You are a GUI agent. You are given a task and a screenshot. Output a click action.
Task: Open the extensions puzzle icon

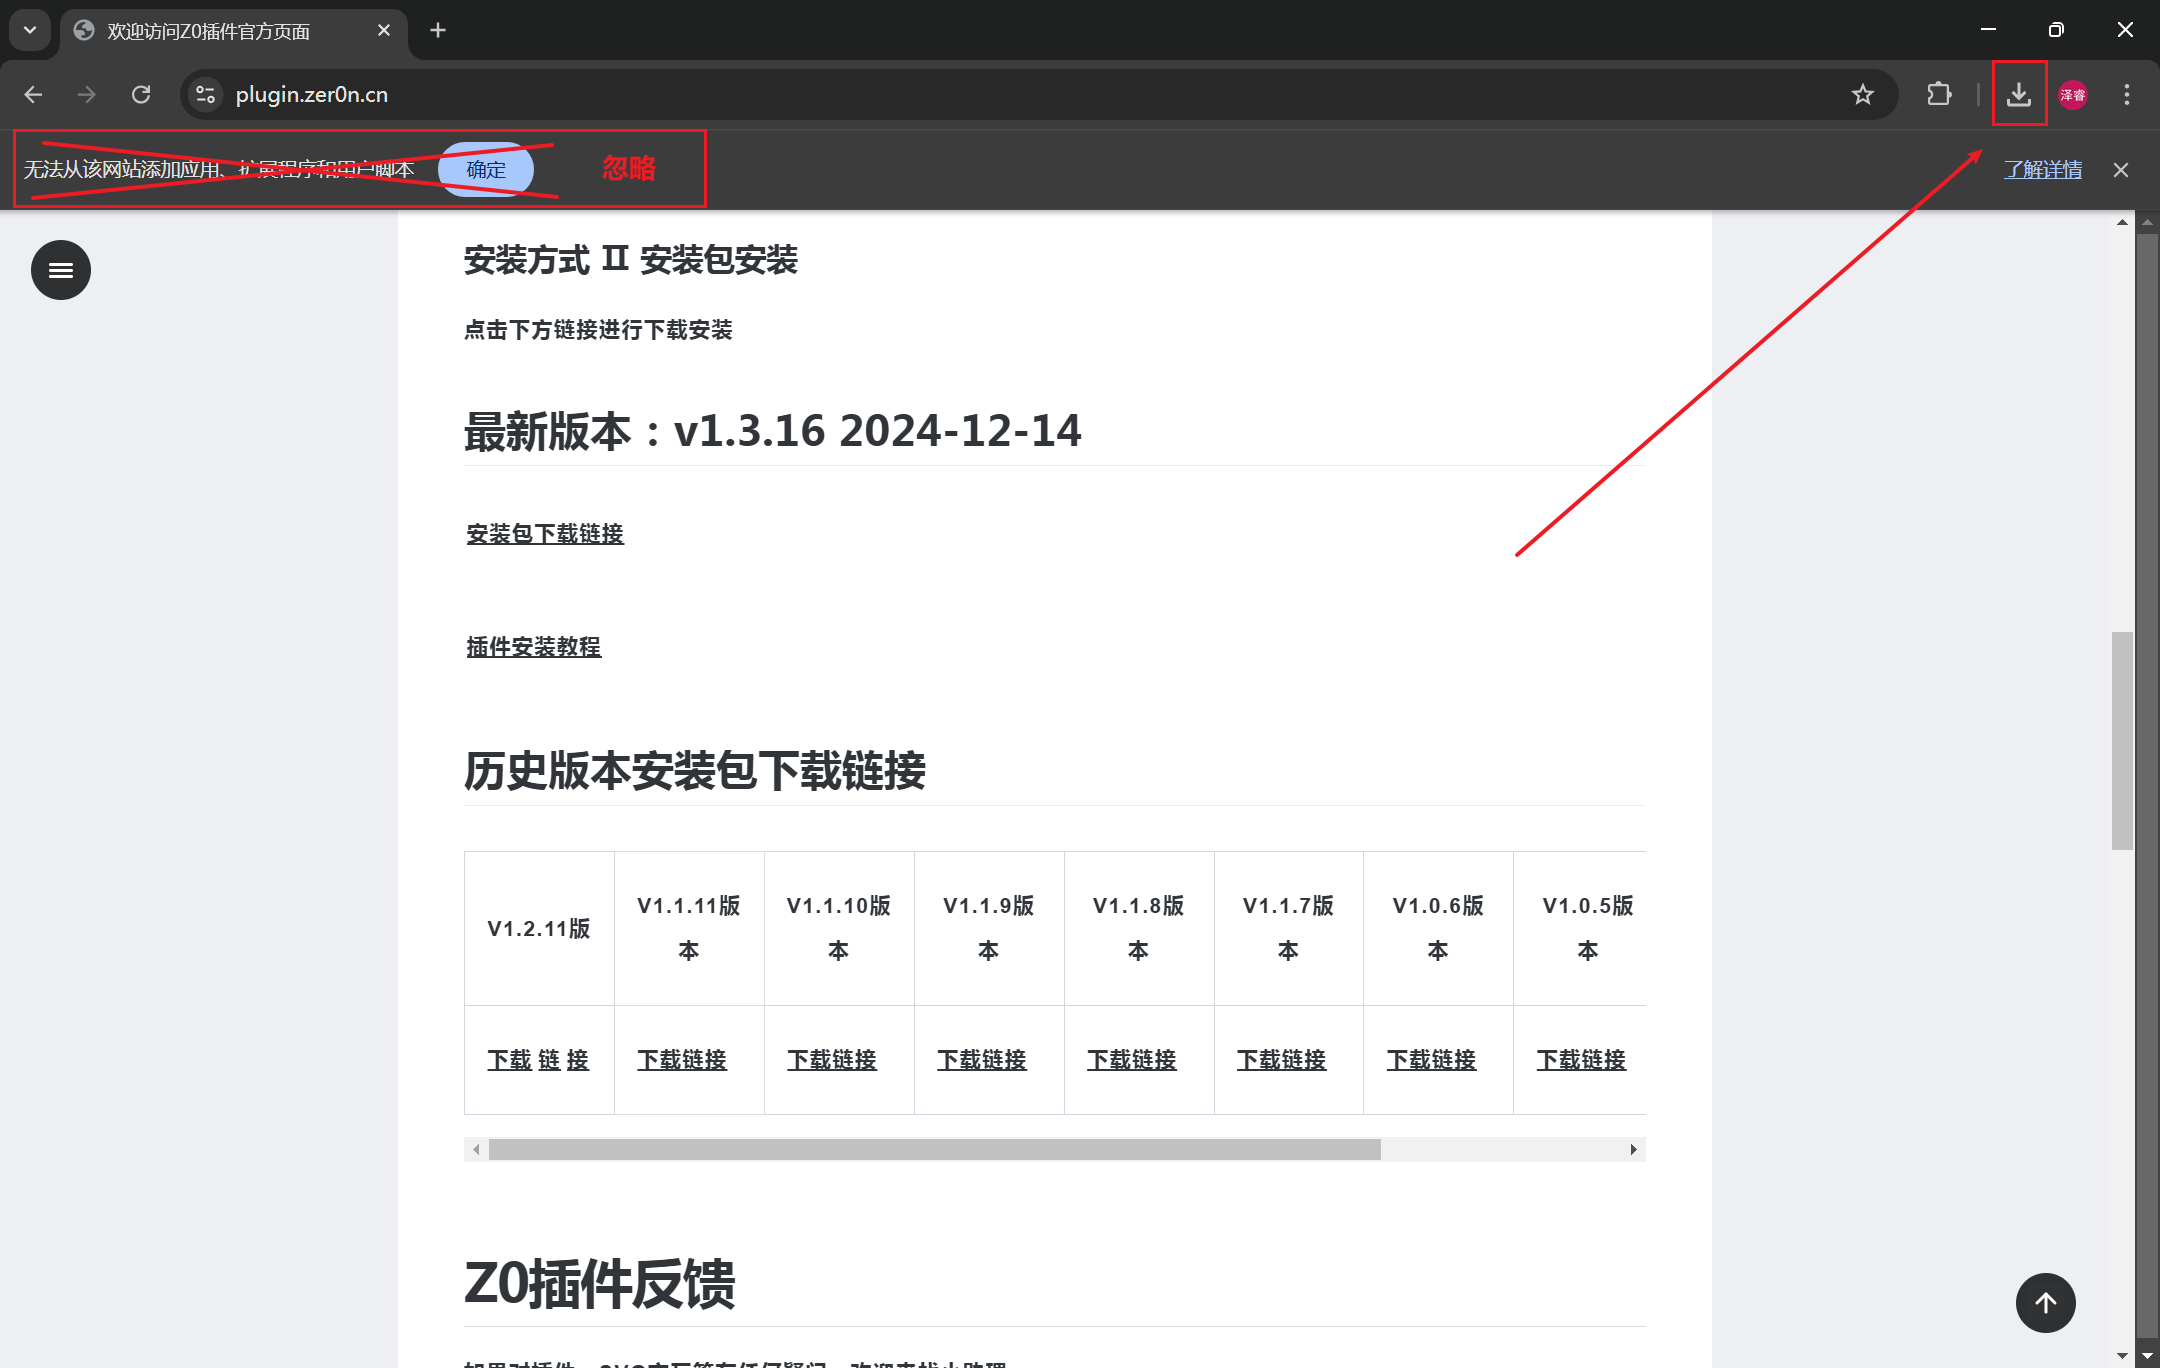pos(1938,94)
